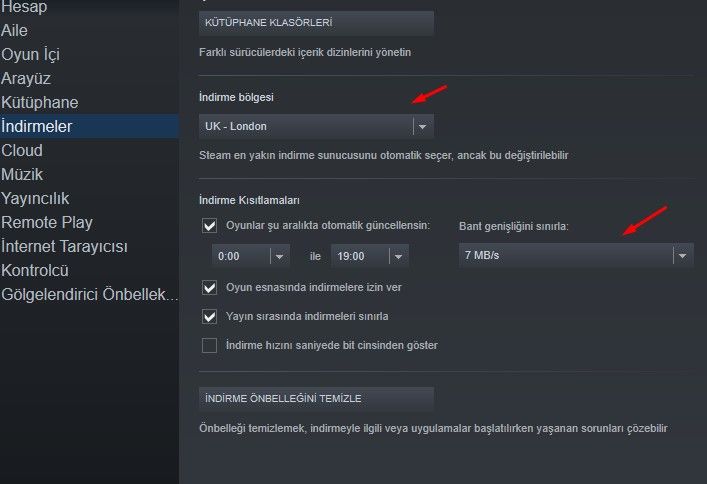Screen dimensions: 707x484
Task: Toggle 'Yayın sırasında indirmeleri sınırla' checkbox
Action: (x=209, y=316)
